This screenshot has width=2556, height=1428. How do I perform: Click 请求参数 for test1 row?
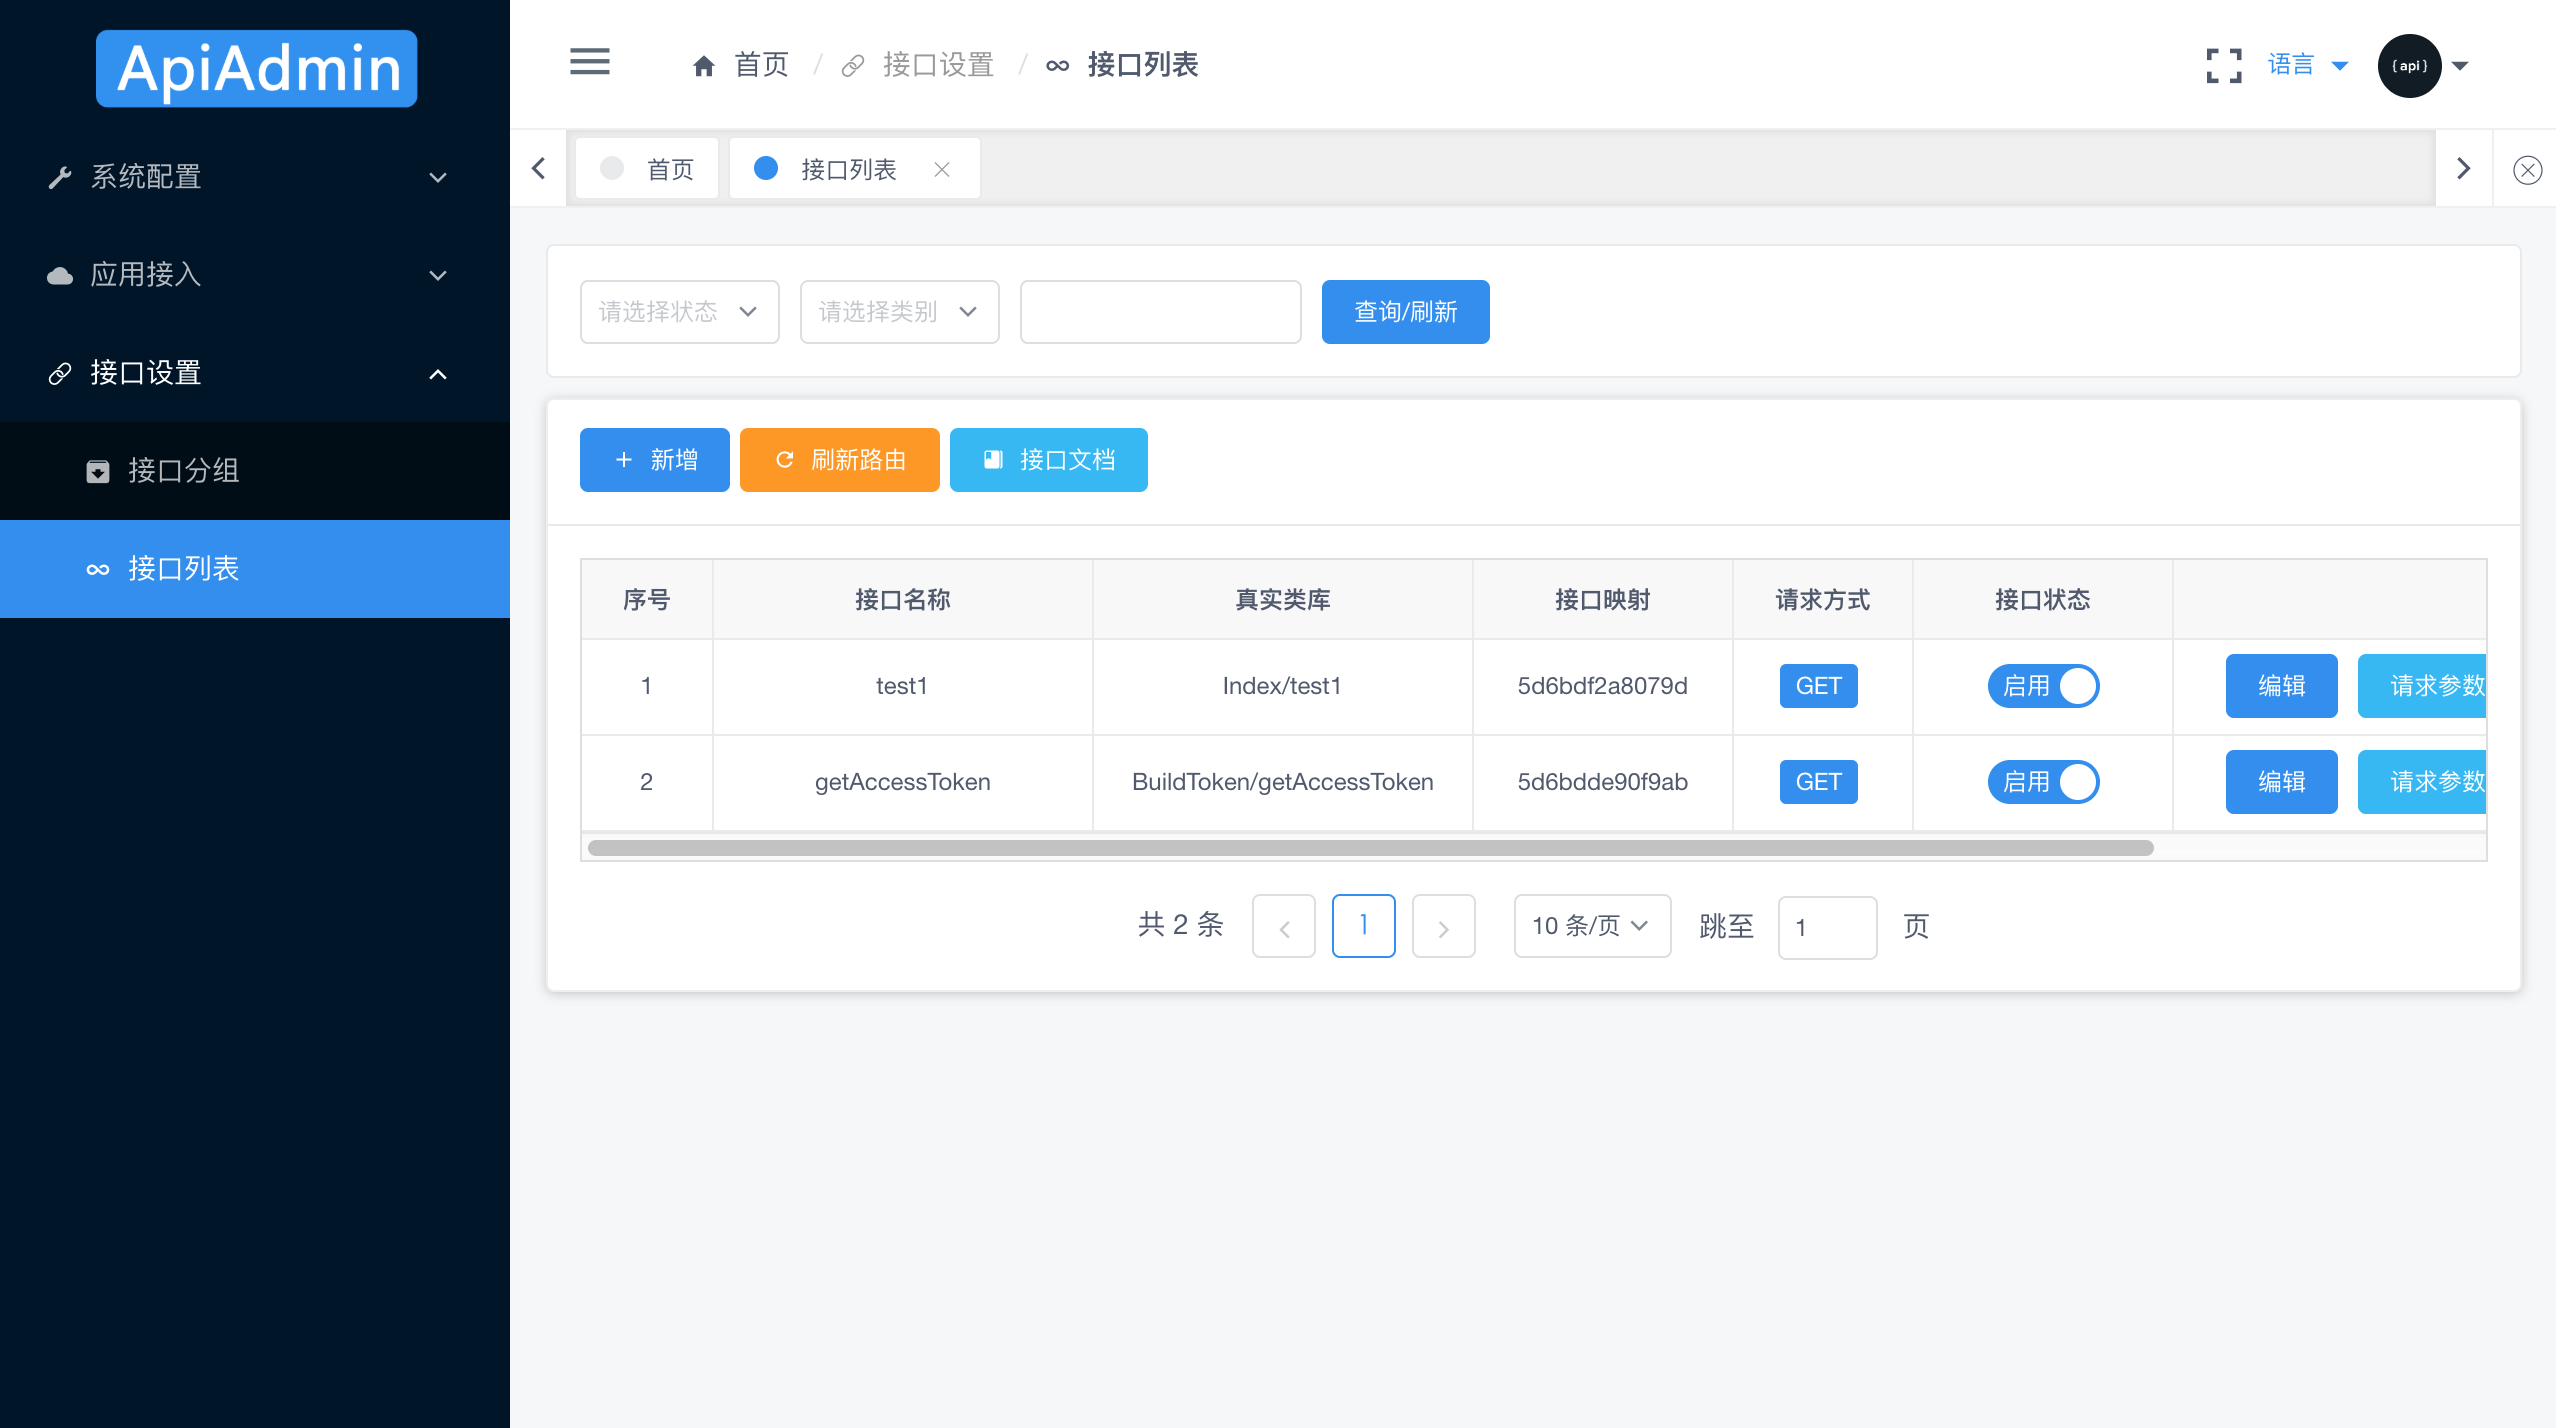(2422, 686)
